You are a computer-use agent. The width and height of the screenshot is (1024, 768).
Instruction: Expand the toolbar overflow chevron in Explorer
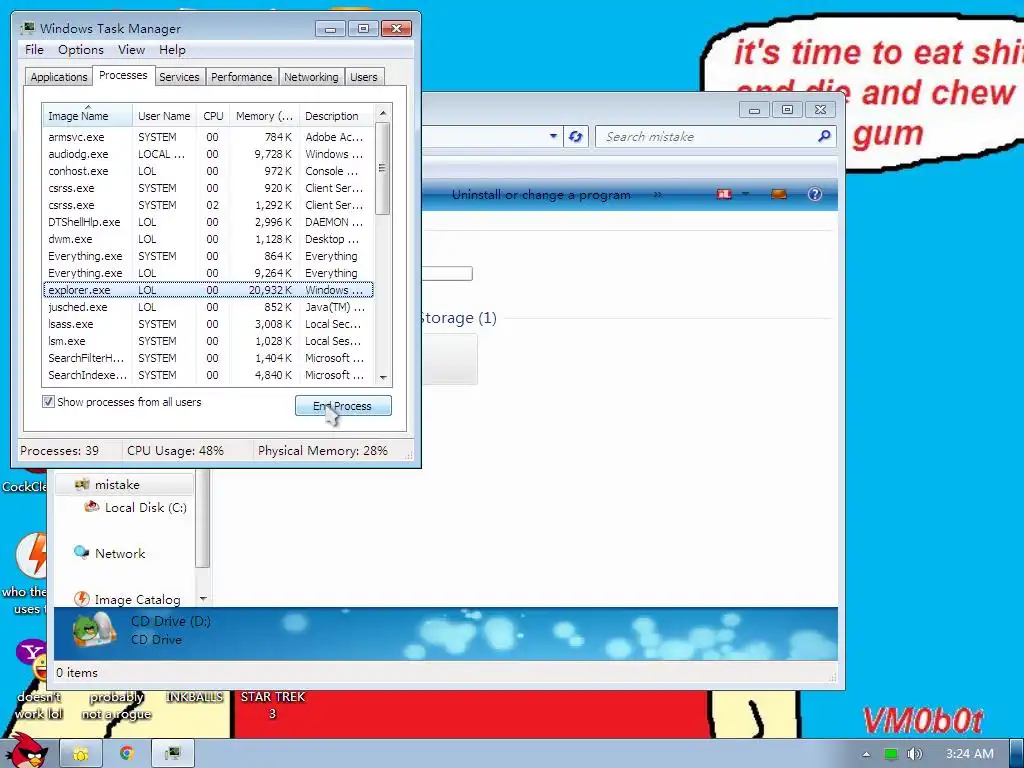click(658, 195)
